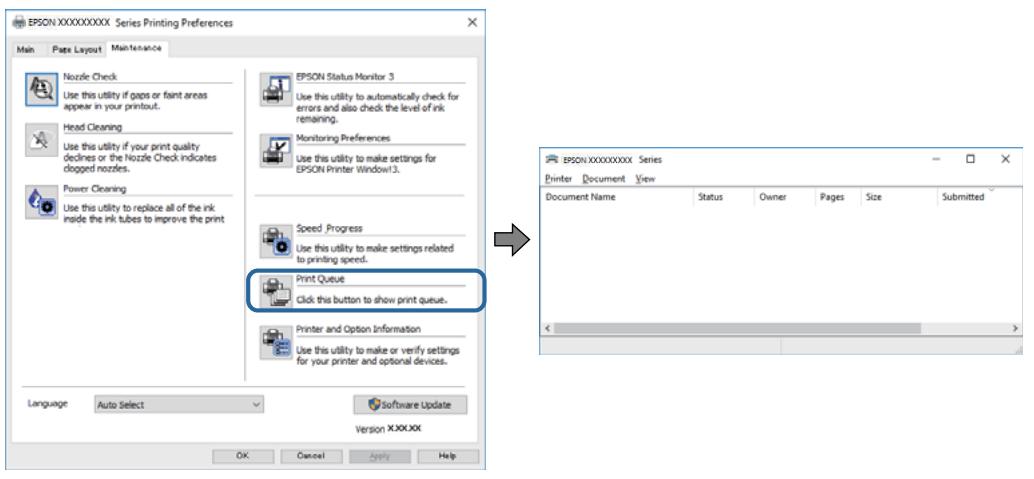This screenshot has height=479, width=1034.
Task: Maximize the print queue window
Action: click(970, 159)
